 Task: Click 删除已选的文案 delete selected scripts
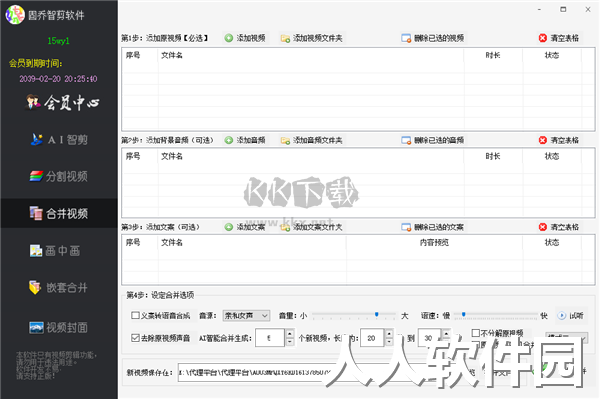[433, 227]
